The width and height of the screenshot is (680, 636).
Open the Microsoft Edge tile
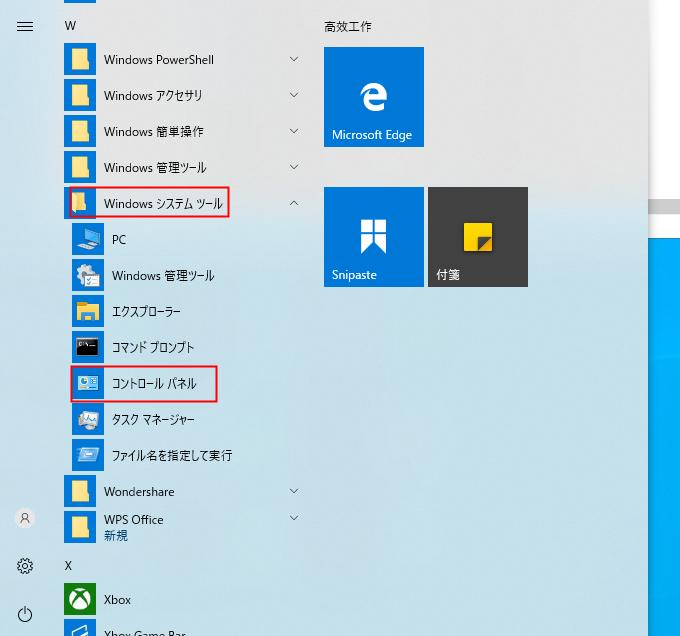[374, 97]
